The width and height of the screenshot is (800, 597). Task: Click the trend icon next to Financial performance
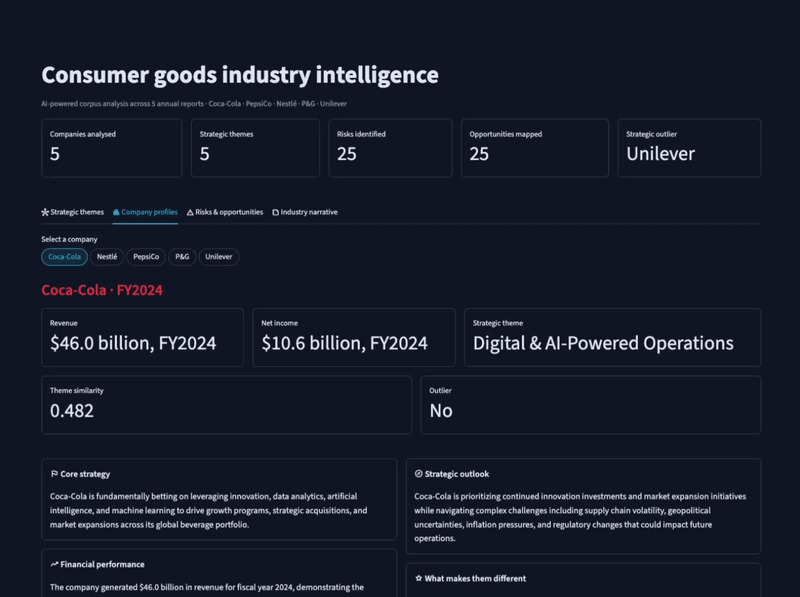click(54, 564)
